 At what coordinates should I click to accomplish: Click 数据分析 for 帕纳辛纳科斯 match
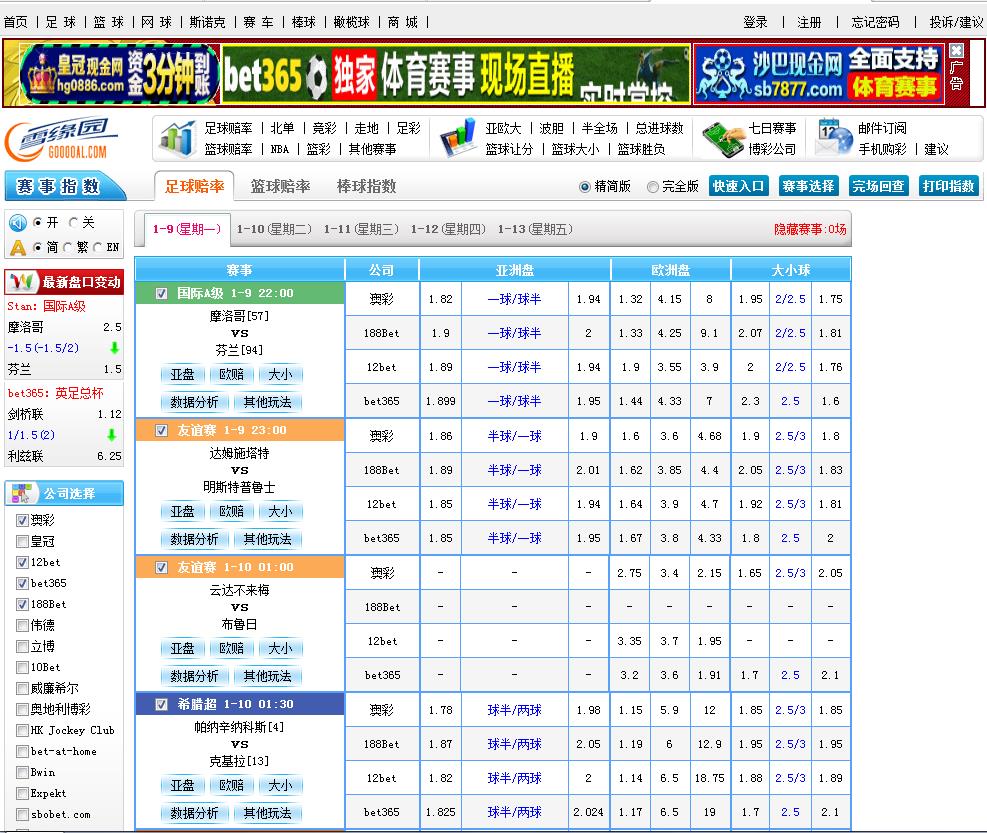[195, 813]
